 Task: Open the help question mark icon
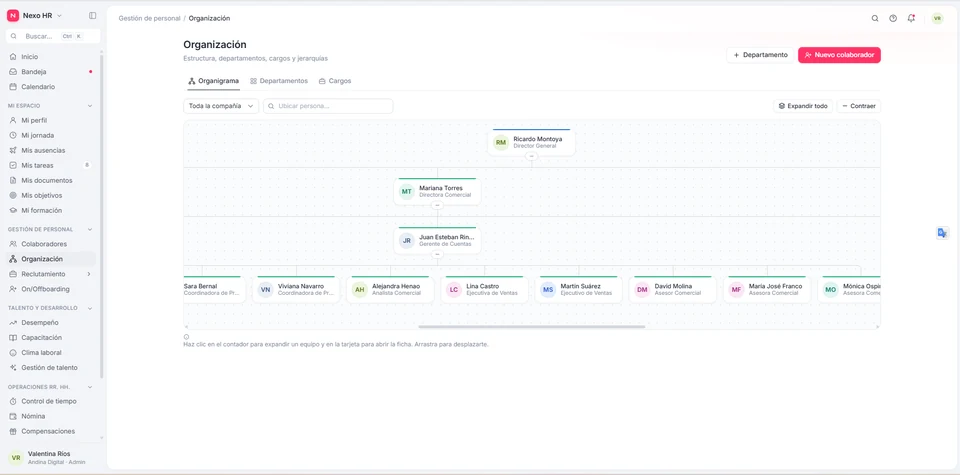tap(893, 18)
